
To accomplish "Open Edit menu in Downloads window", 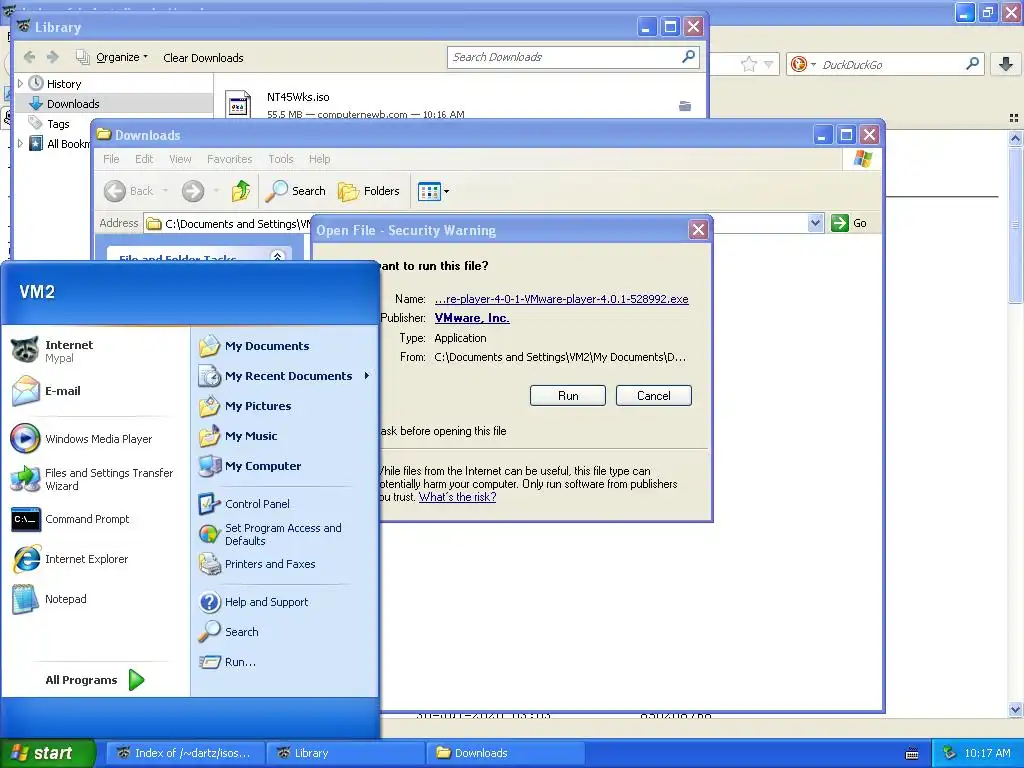I will pyautogui.click(x=144, y=159).
